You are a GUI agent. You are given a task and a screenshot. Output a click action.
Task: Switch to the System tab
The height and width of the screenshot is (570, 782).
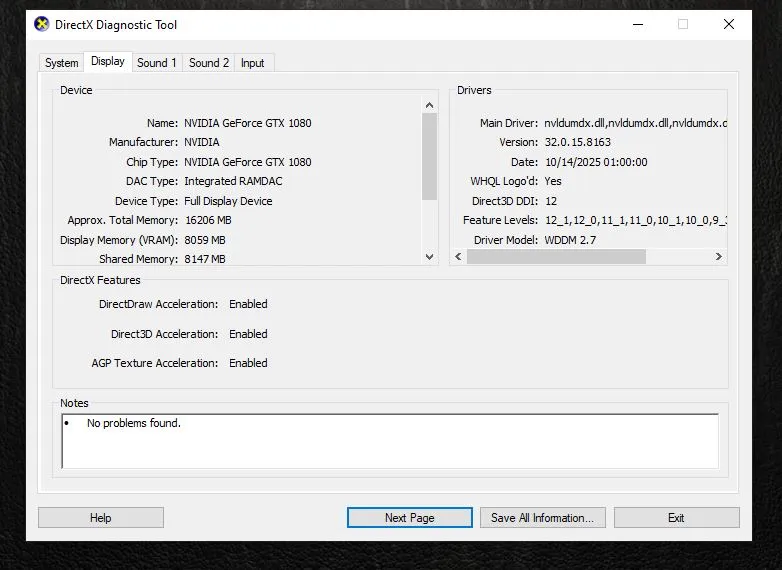pos(61,63)
